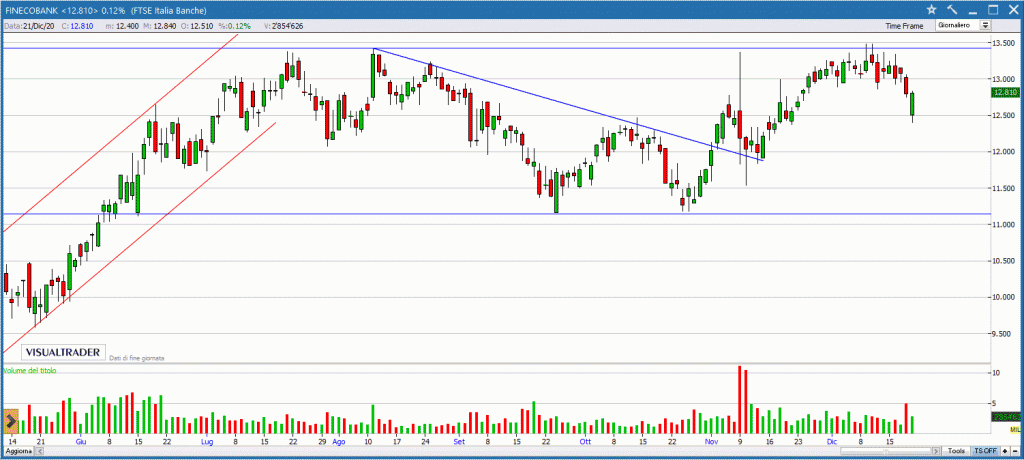Click the m: 12.400 minimum value
1024x460 pixels.
point(123,25)
